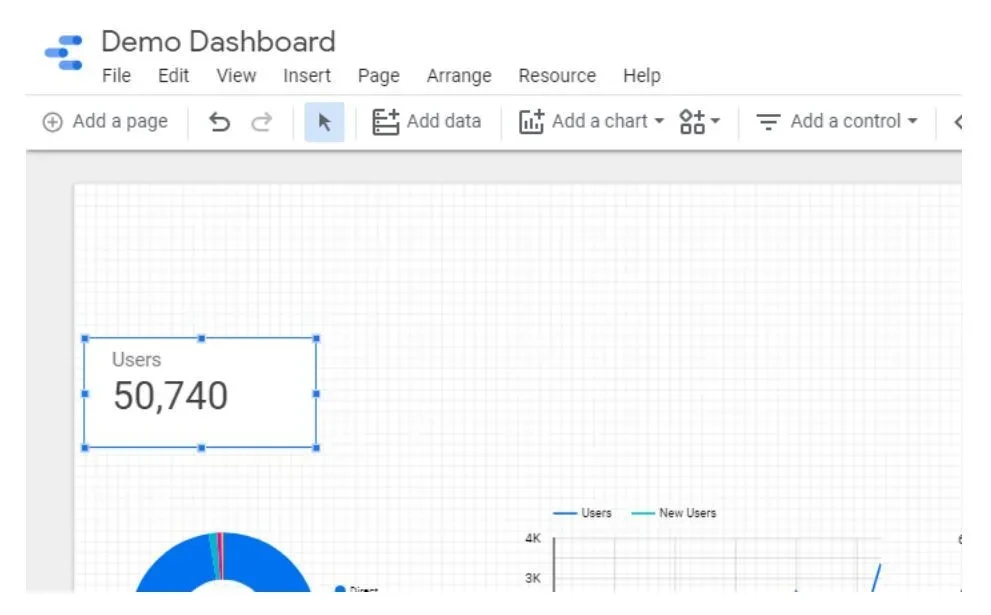Undo the last action
The width and height of the screenshot is (991, 615).
click(219, 121)
